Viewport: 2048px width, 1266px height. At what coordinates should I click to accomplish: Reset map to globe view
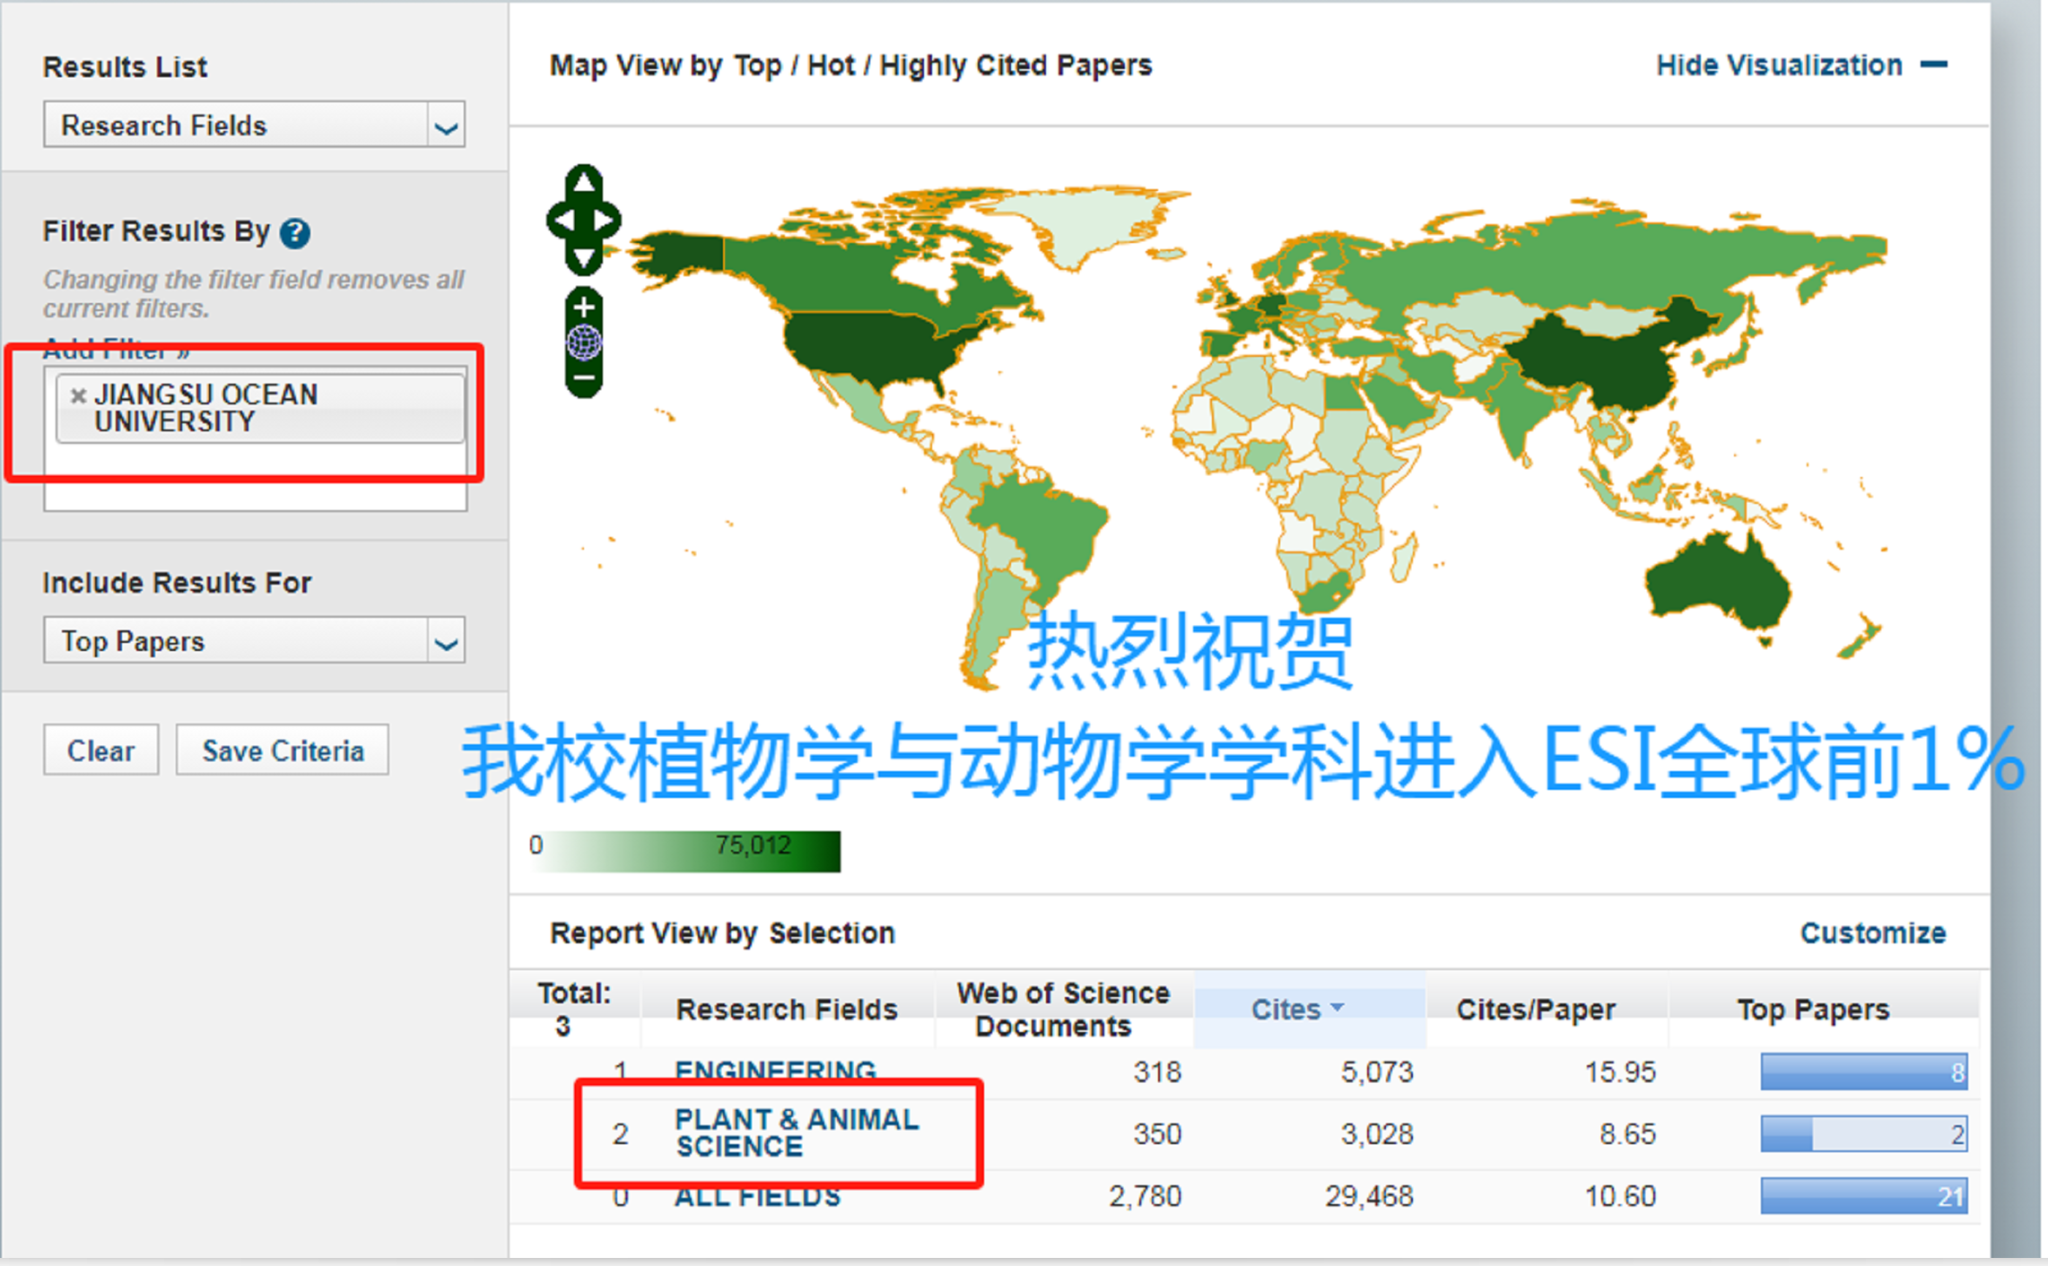coord(584,342)
